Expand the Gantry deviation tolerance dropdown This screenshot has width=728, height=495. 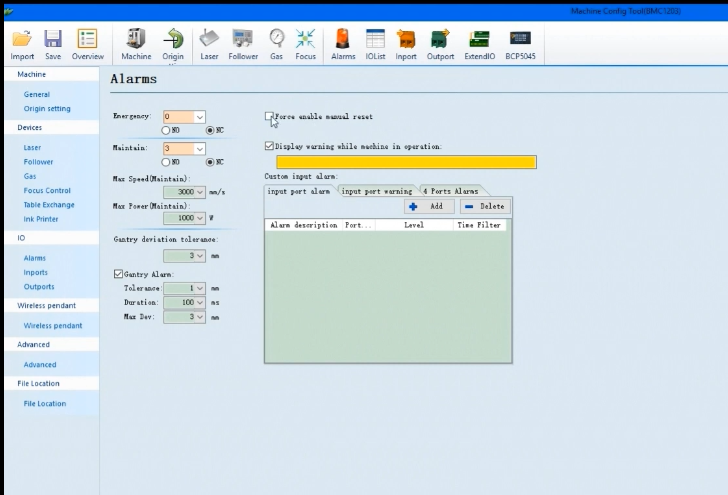(199, 255)
